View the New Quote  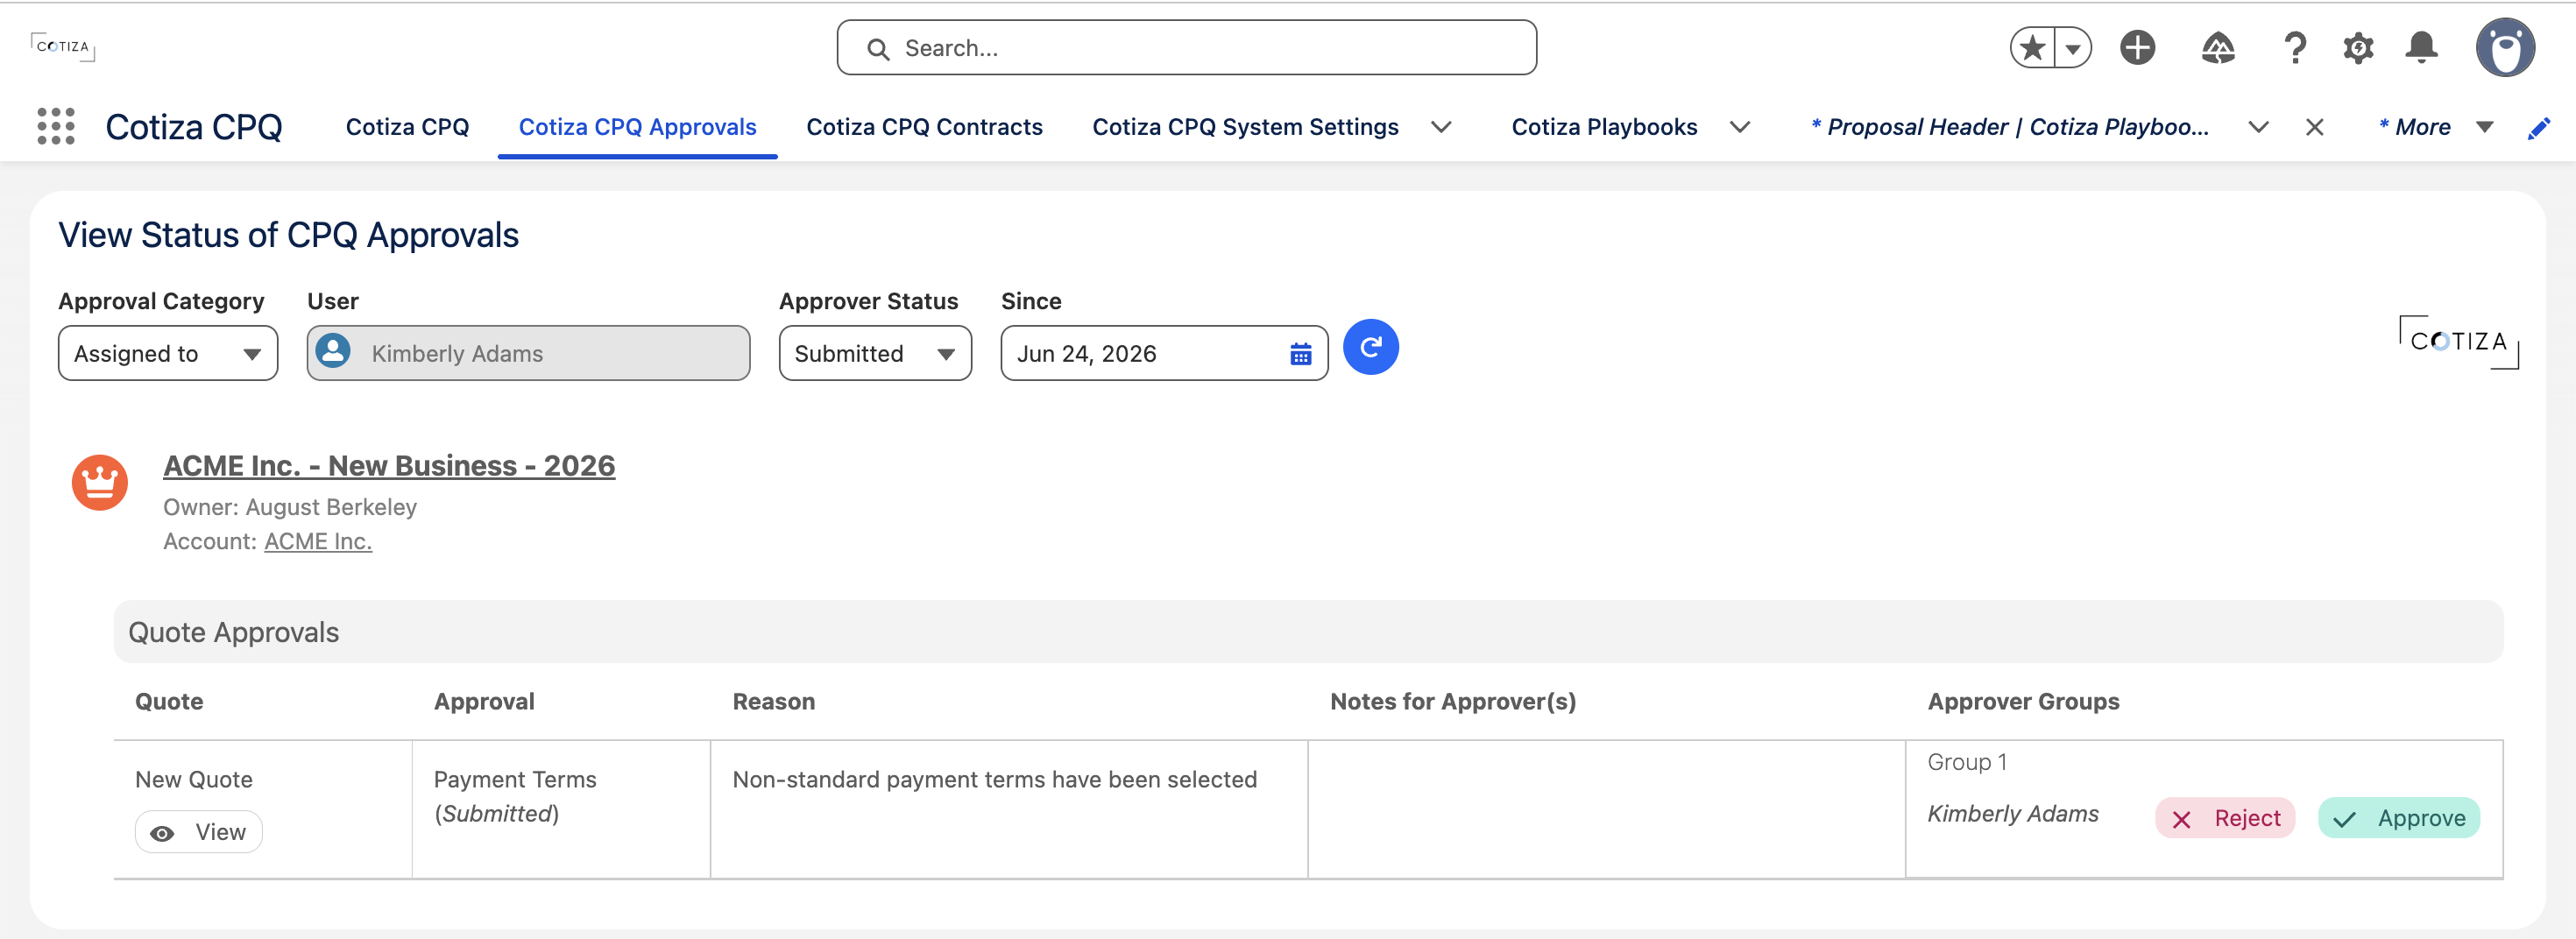tap(199, 832)
